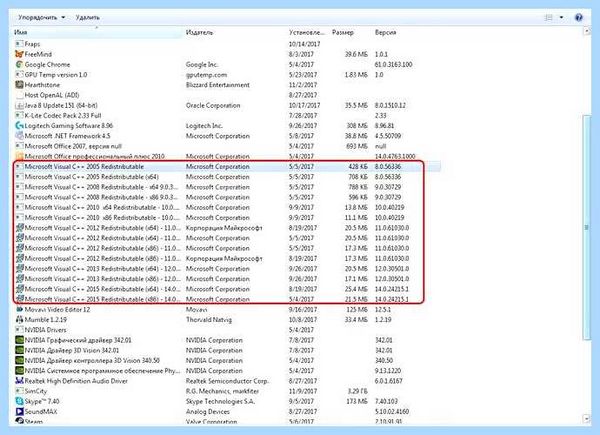Click the Mumble 1.2.19 icon
The height and width of the screenshot is (435, 600).
coord(19,319)
